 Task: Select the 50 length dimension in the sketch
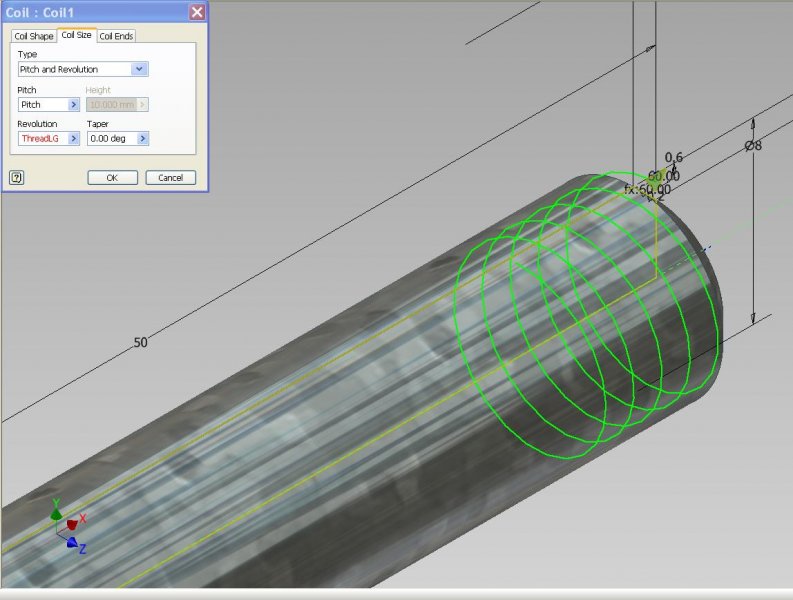(x=140, y=342)
